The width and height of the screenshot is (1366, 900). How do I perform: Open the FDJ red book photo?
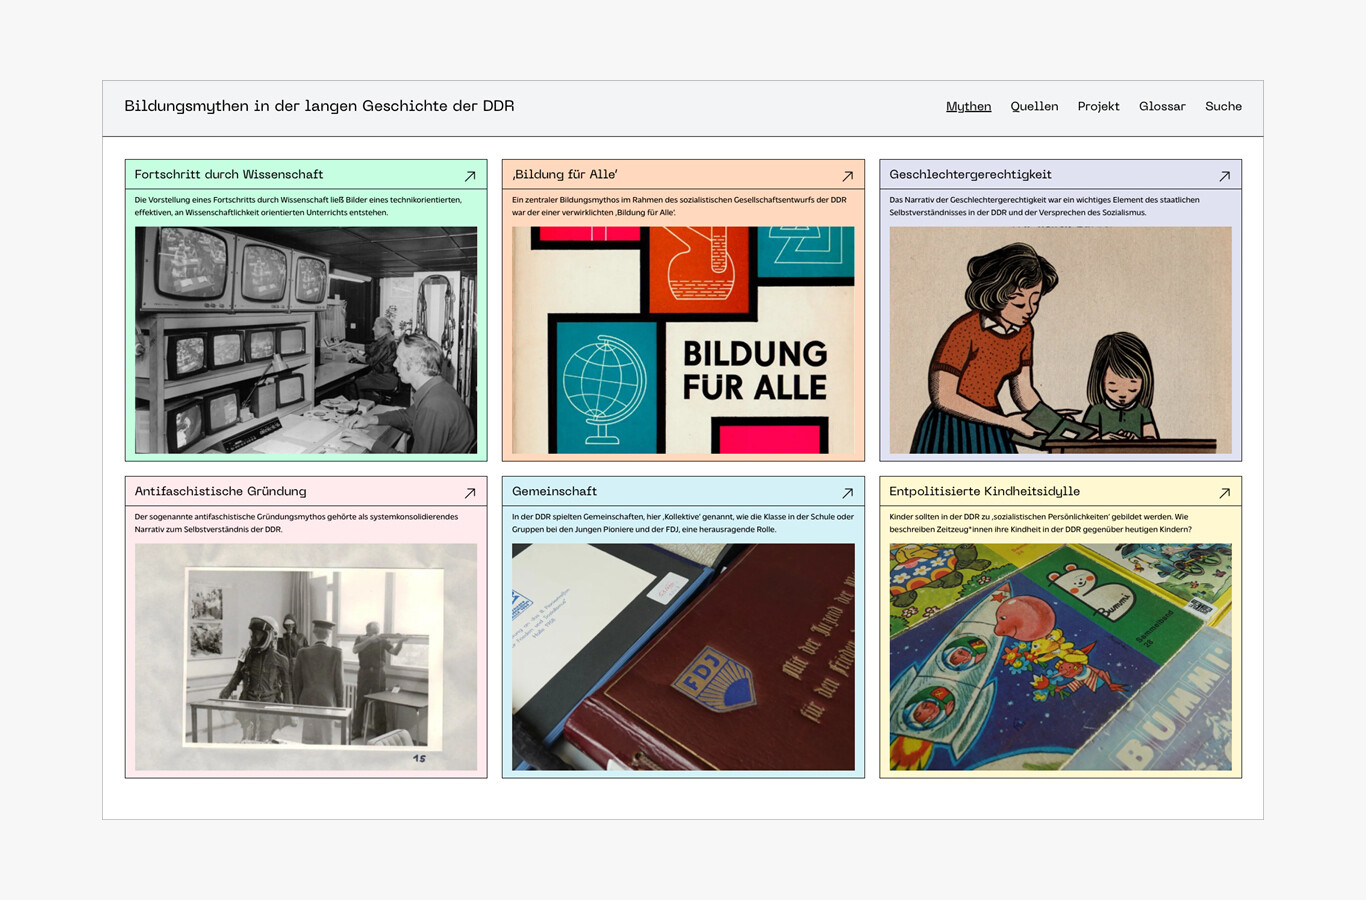(x=683, y=657)
